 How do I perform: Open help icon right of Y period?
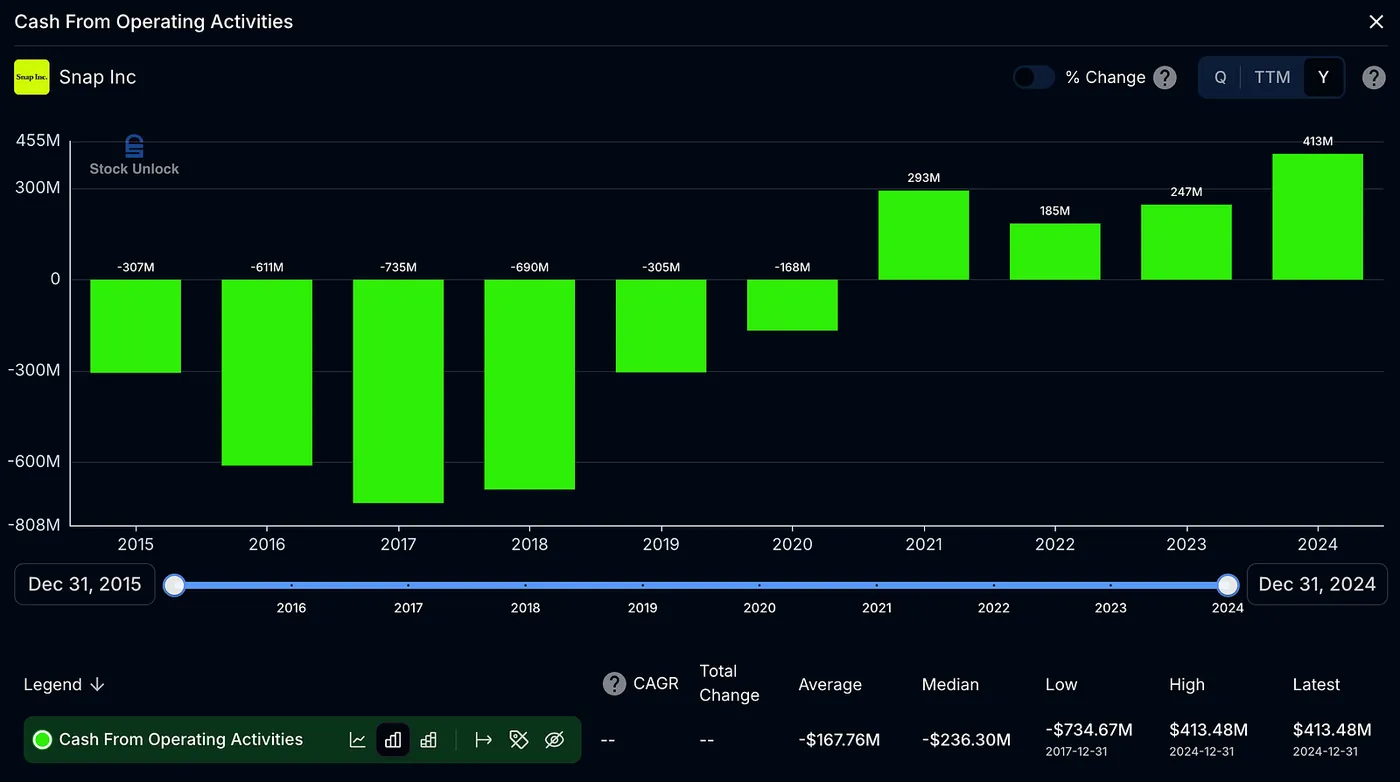pyautogui.click(x=1374, y=77)
